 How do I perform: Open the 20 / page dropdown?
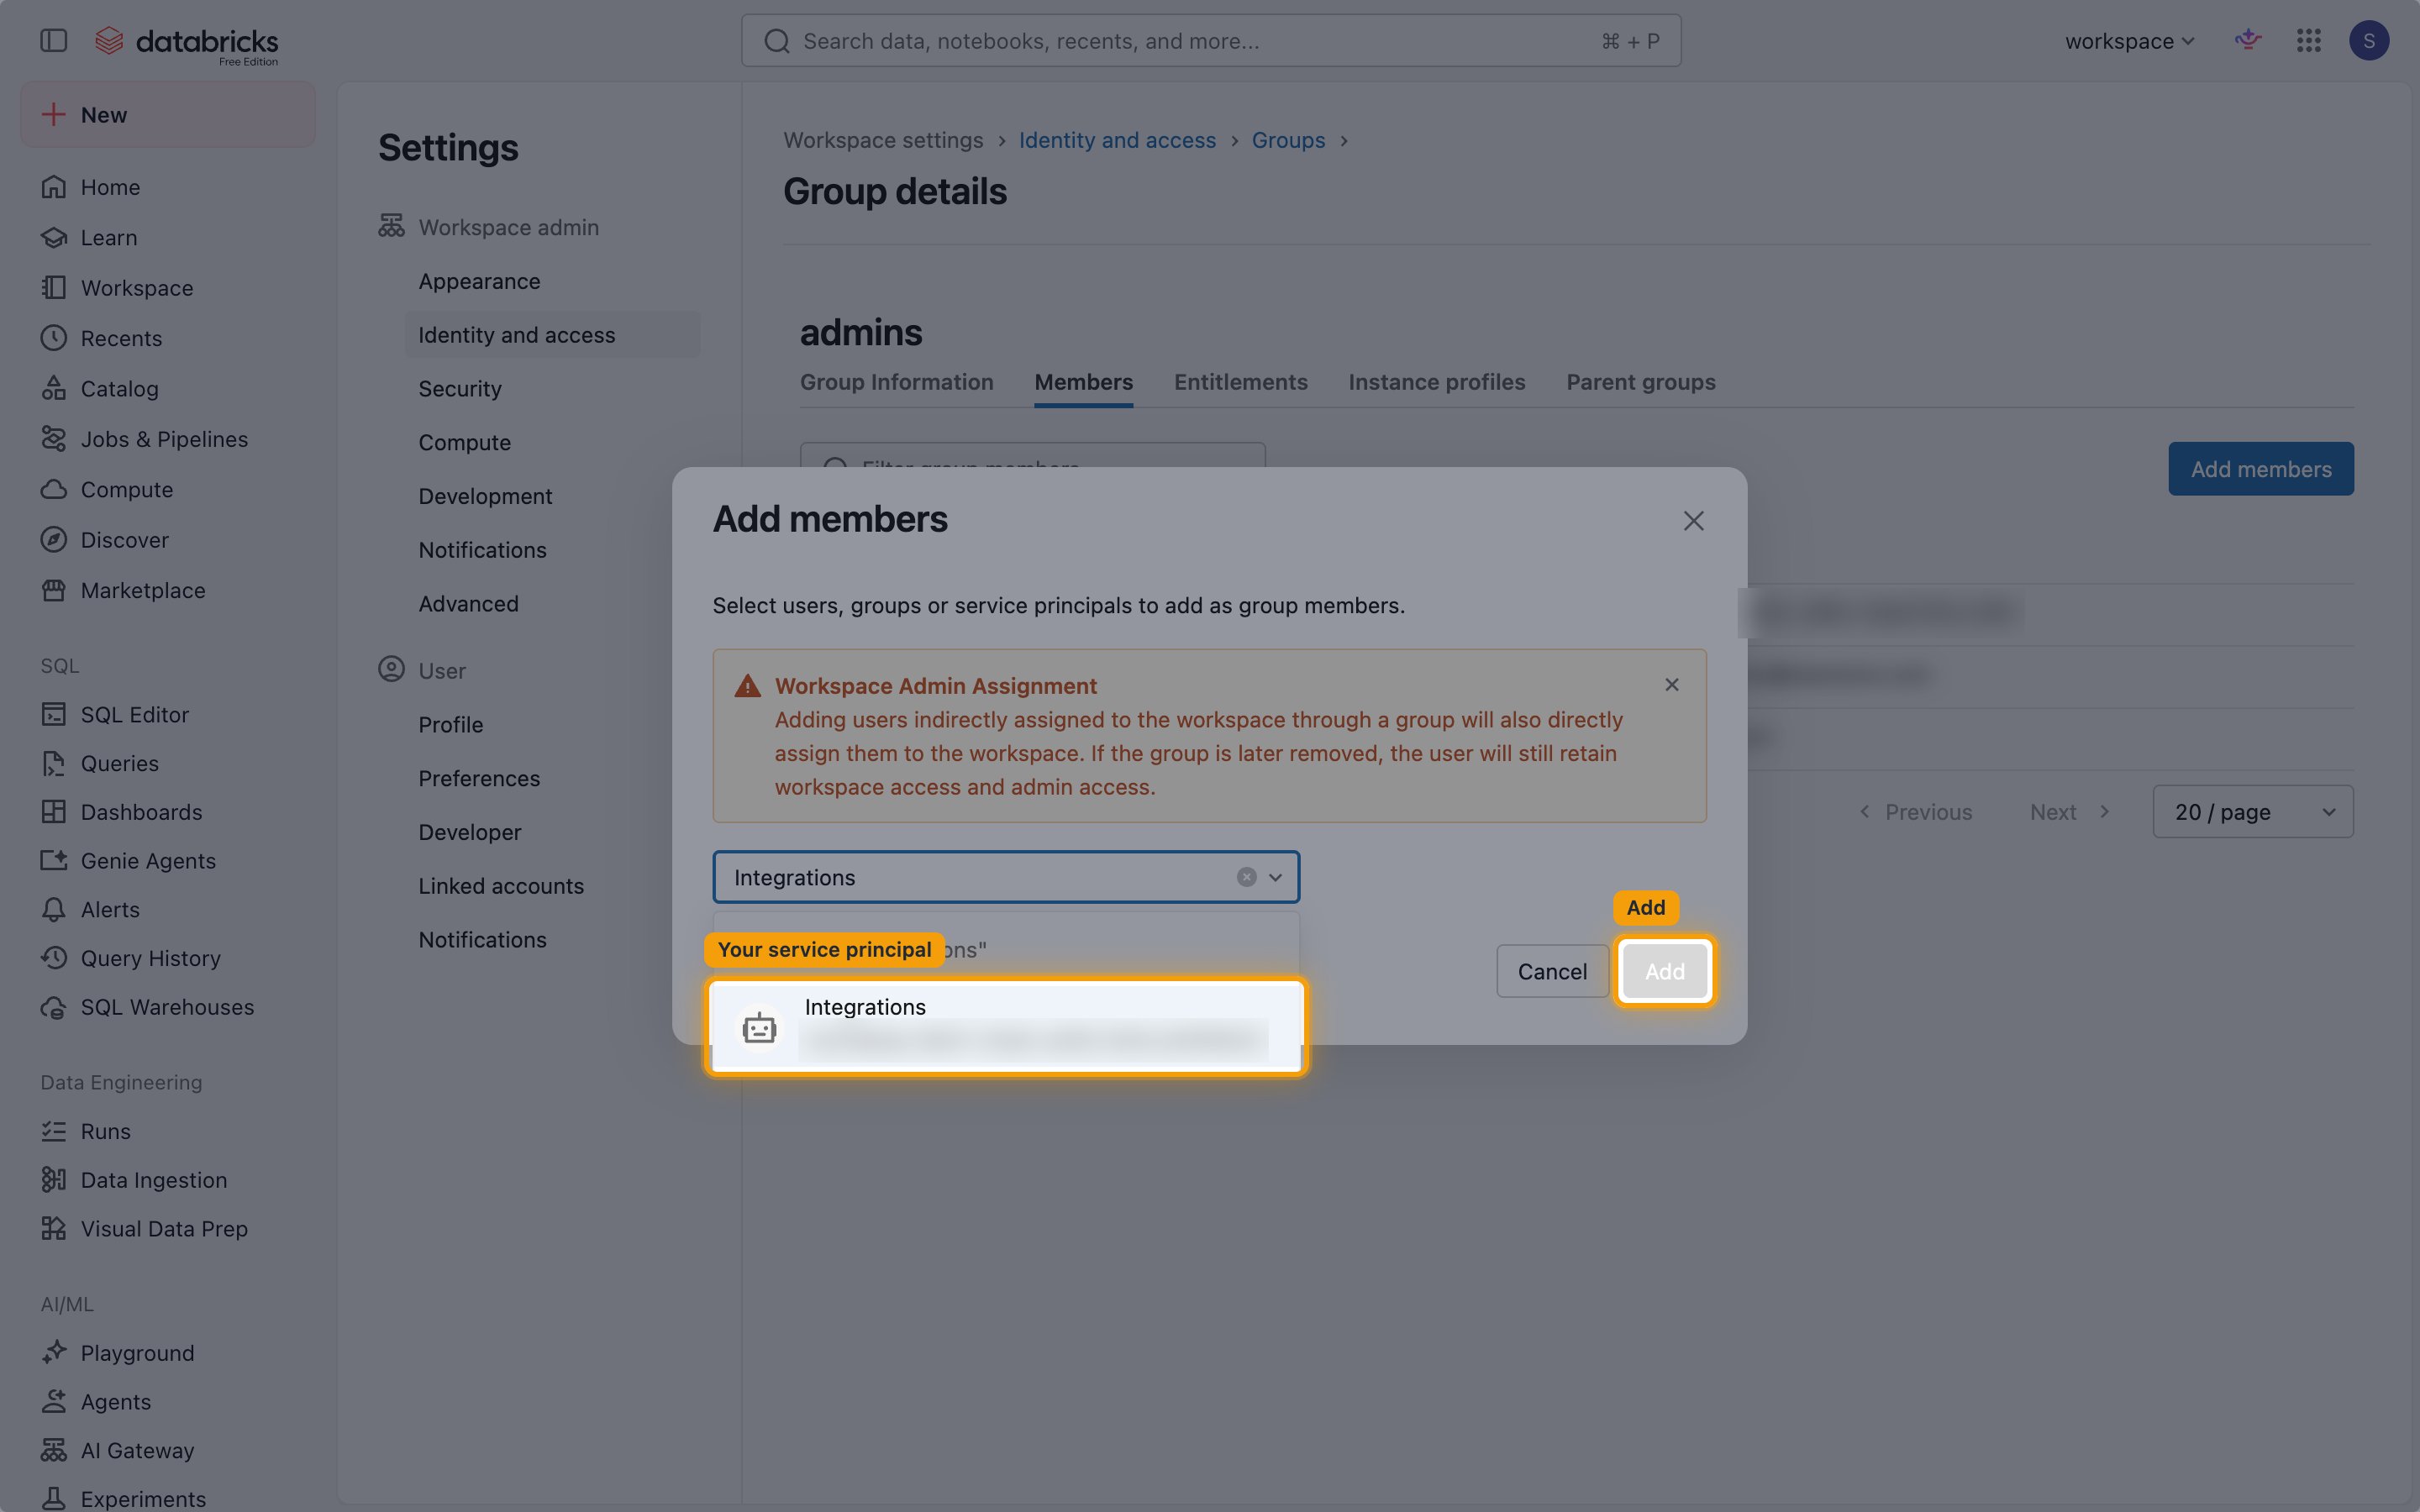pos(2252,812)
